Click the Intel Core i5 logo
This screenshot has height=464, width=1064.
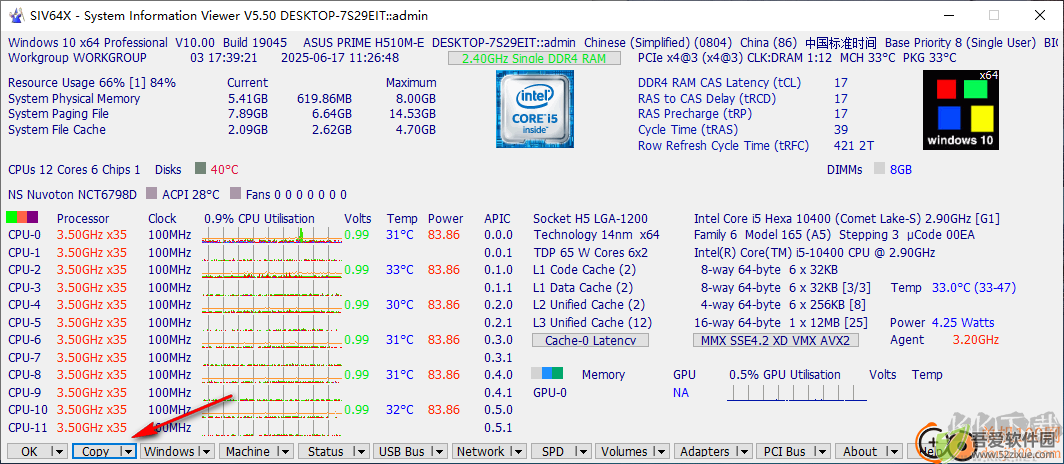coord(533,109)
